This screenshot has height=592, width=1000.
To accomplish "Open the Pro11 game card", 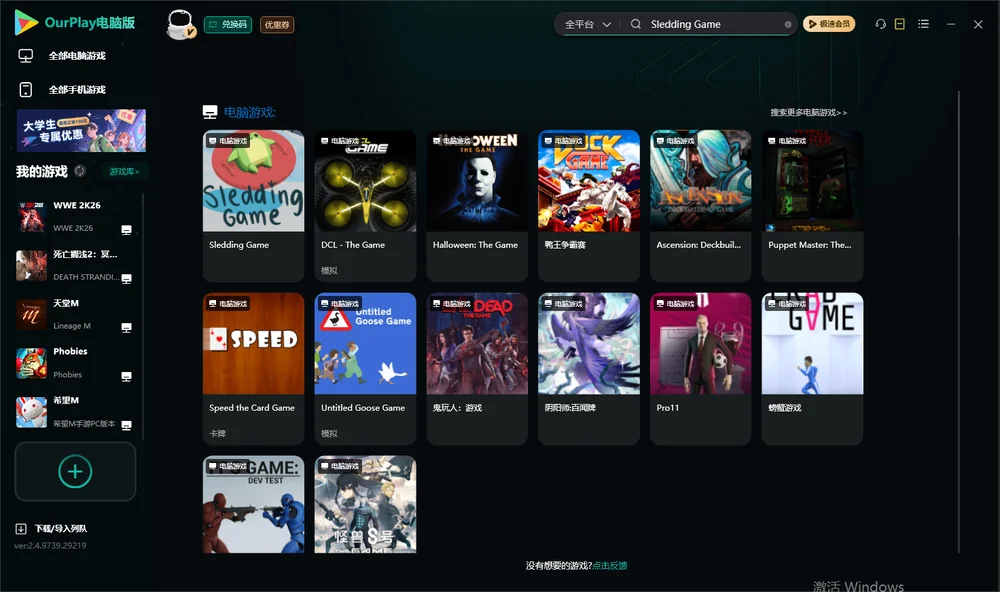I will (x=701, y=369).
